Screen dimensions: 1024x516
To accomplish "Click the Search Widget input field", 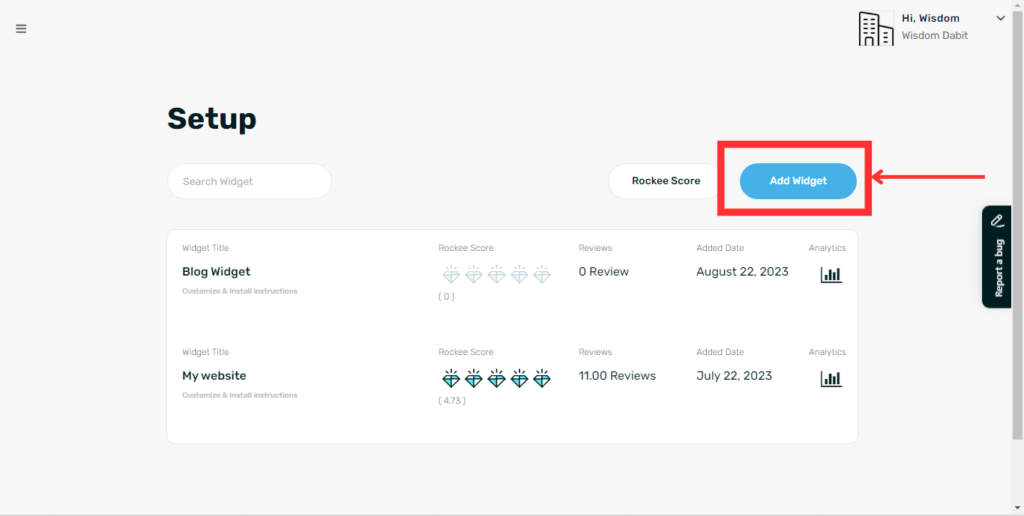I will [249, 181].
